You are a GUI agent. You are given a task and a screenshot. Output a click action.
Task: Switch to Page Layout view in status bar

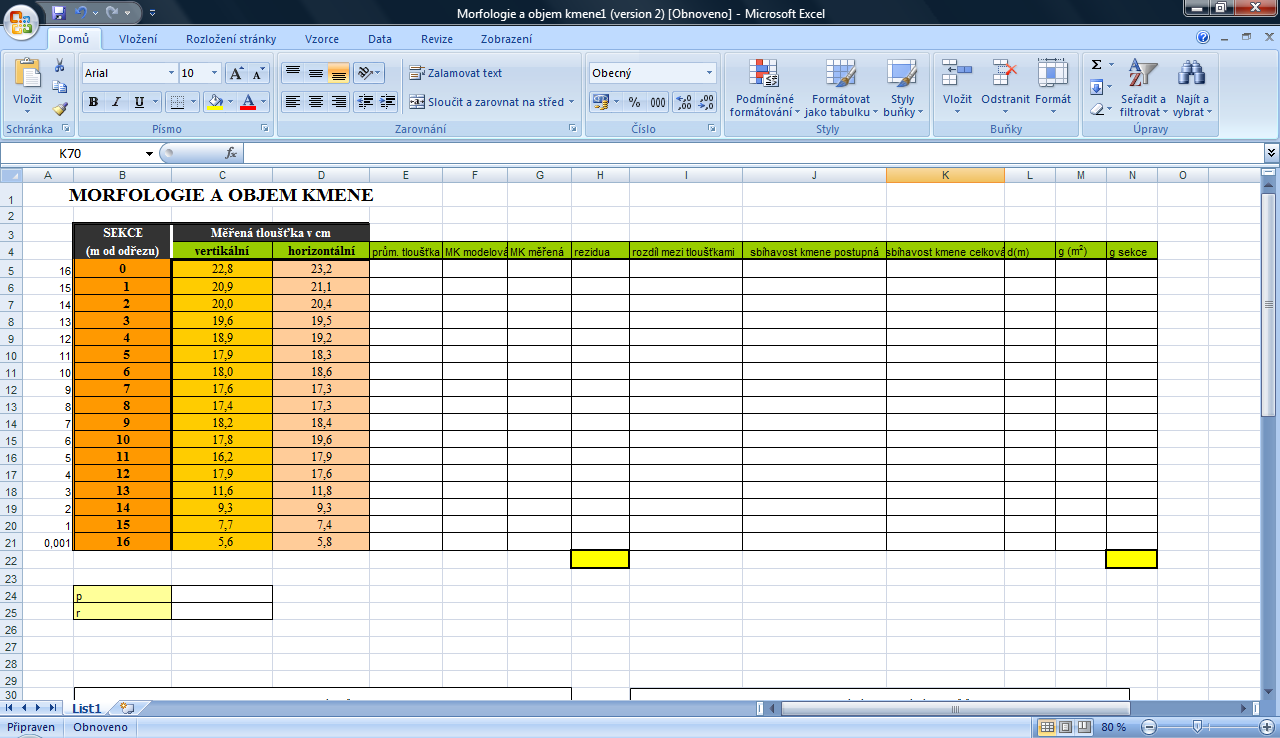point(1065,727)
